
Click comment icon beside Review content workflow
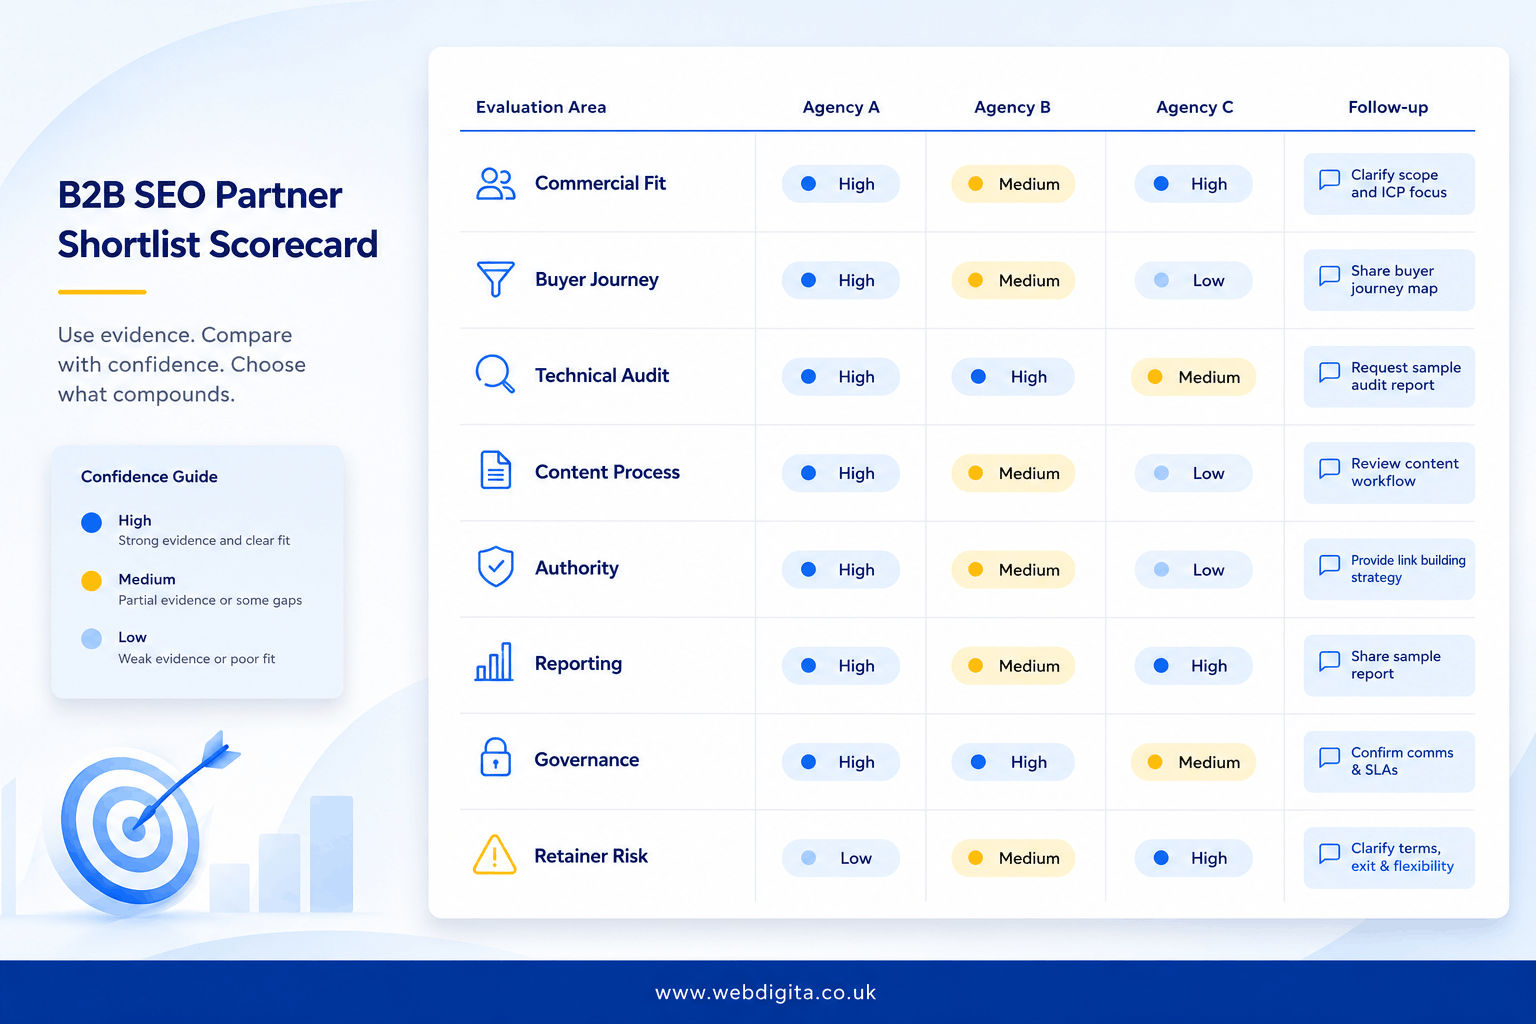1329,468
